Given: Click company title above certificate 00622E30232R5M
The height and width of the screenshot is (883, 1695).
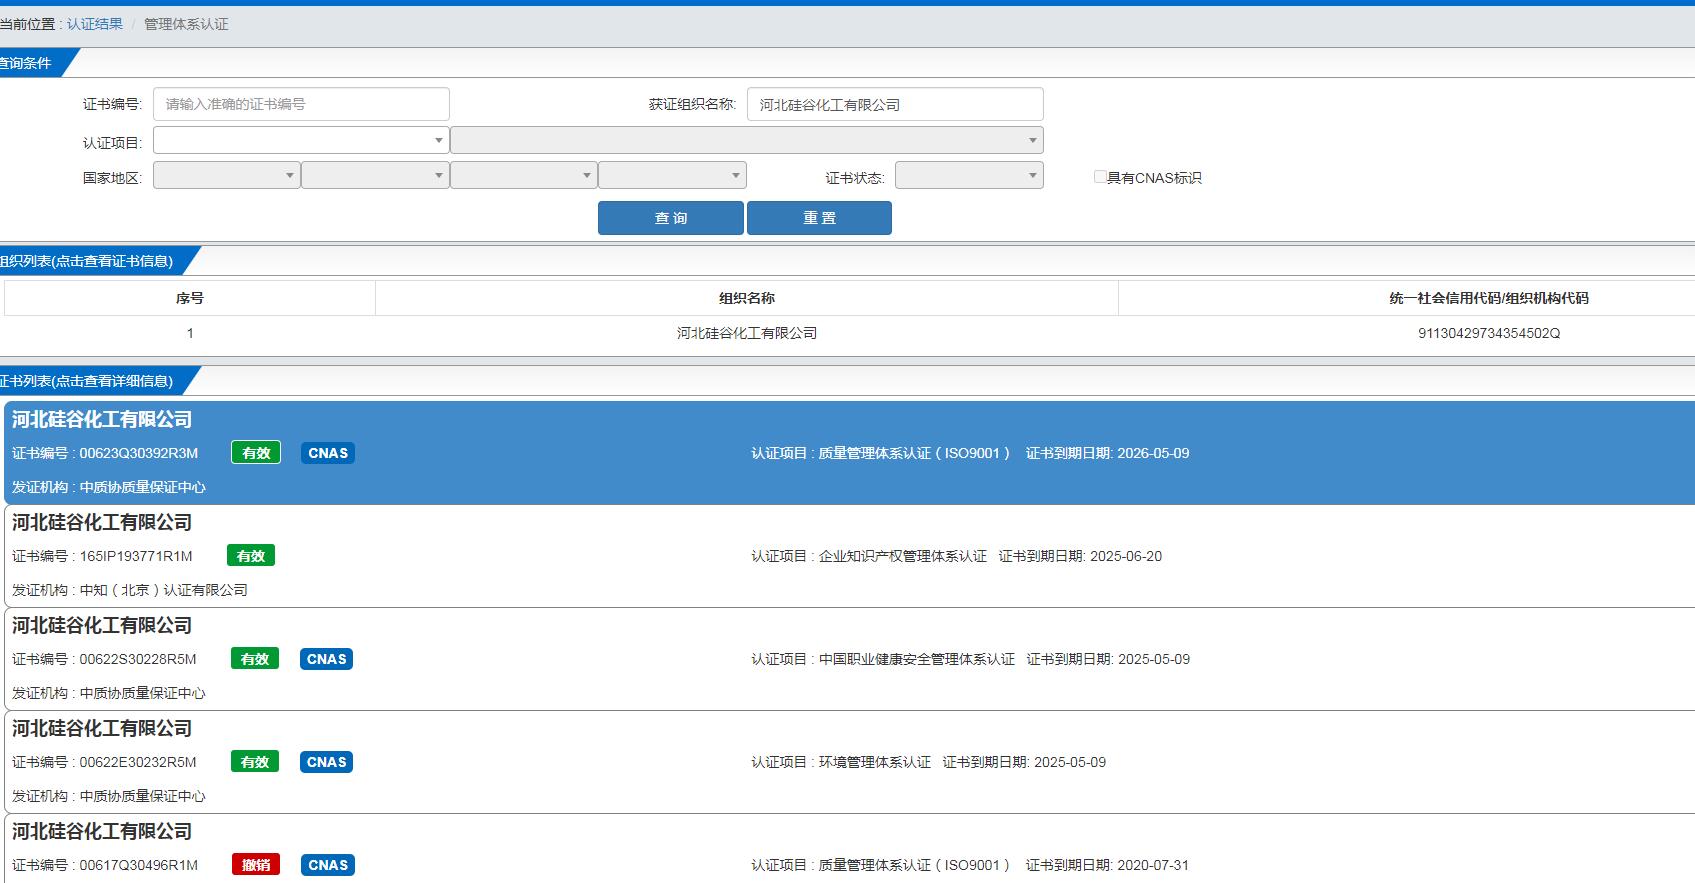Looking at the screenshot, I should click(x=102, y=729).
